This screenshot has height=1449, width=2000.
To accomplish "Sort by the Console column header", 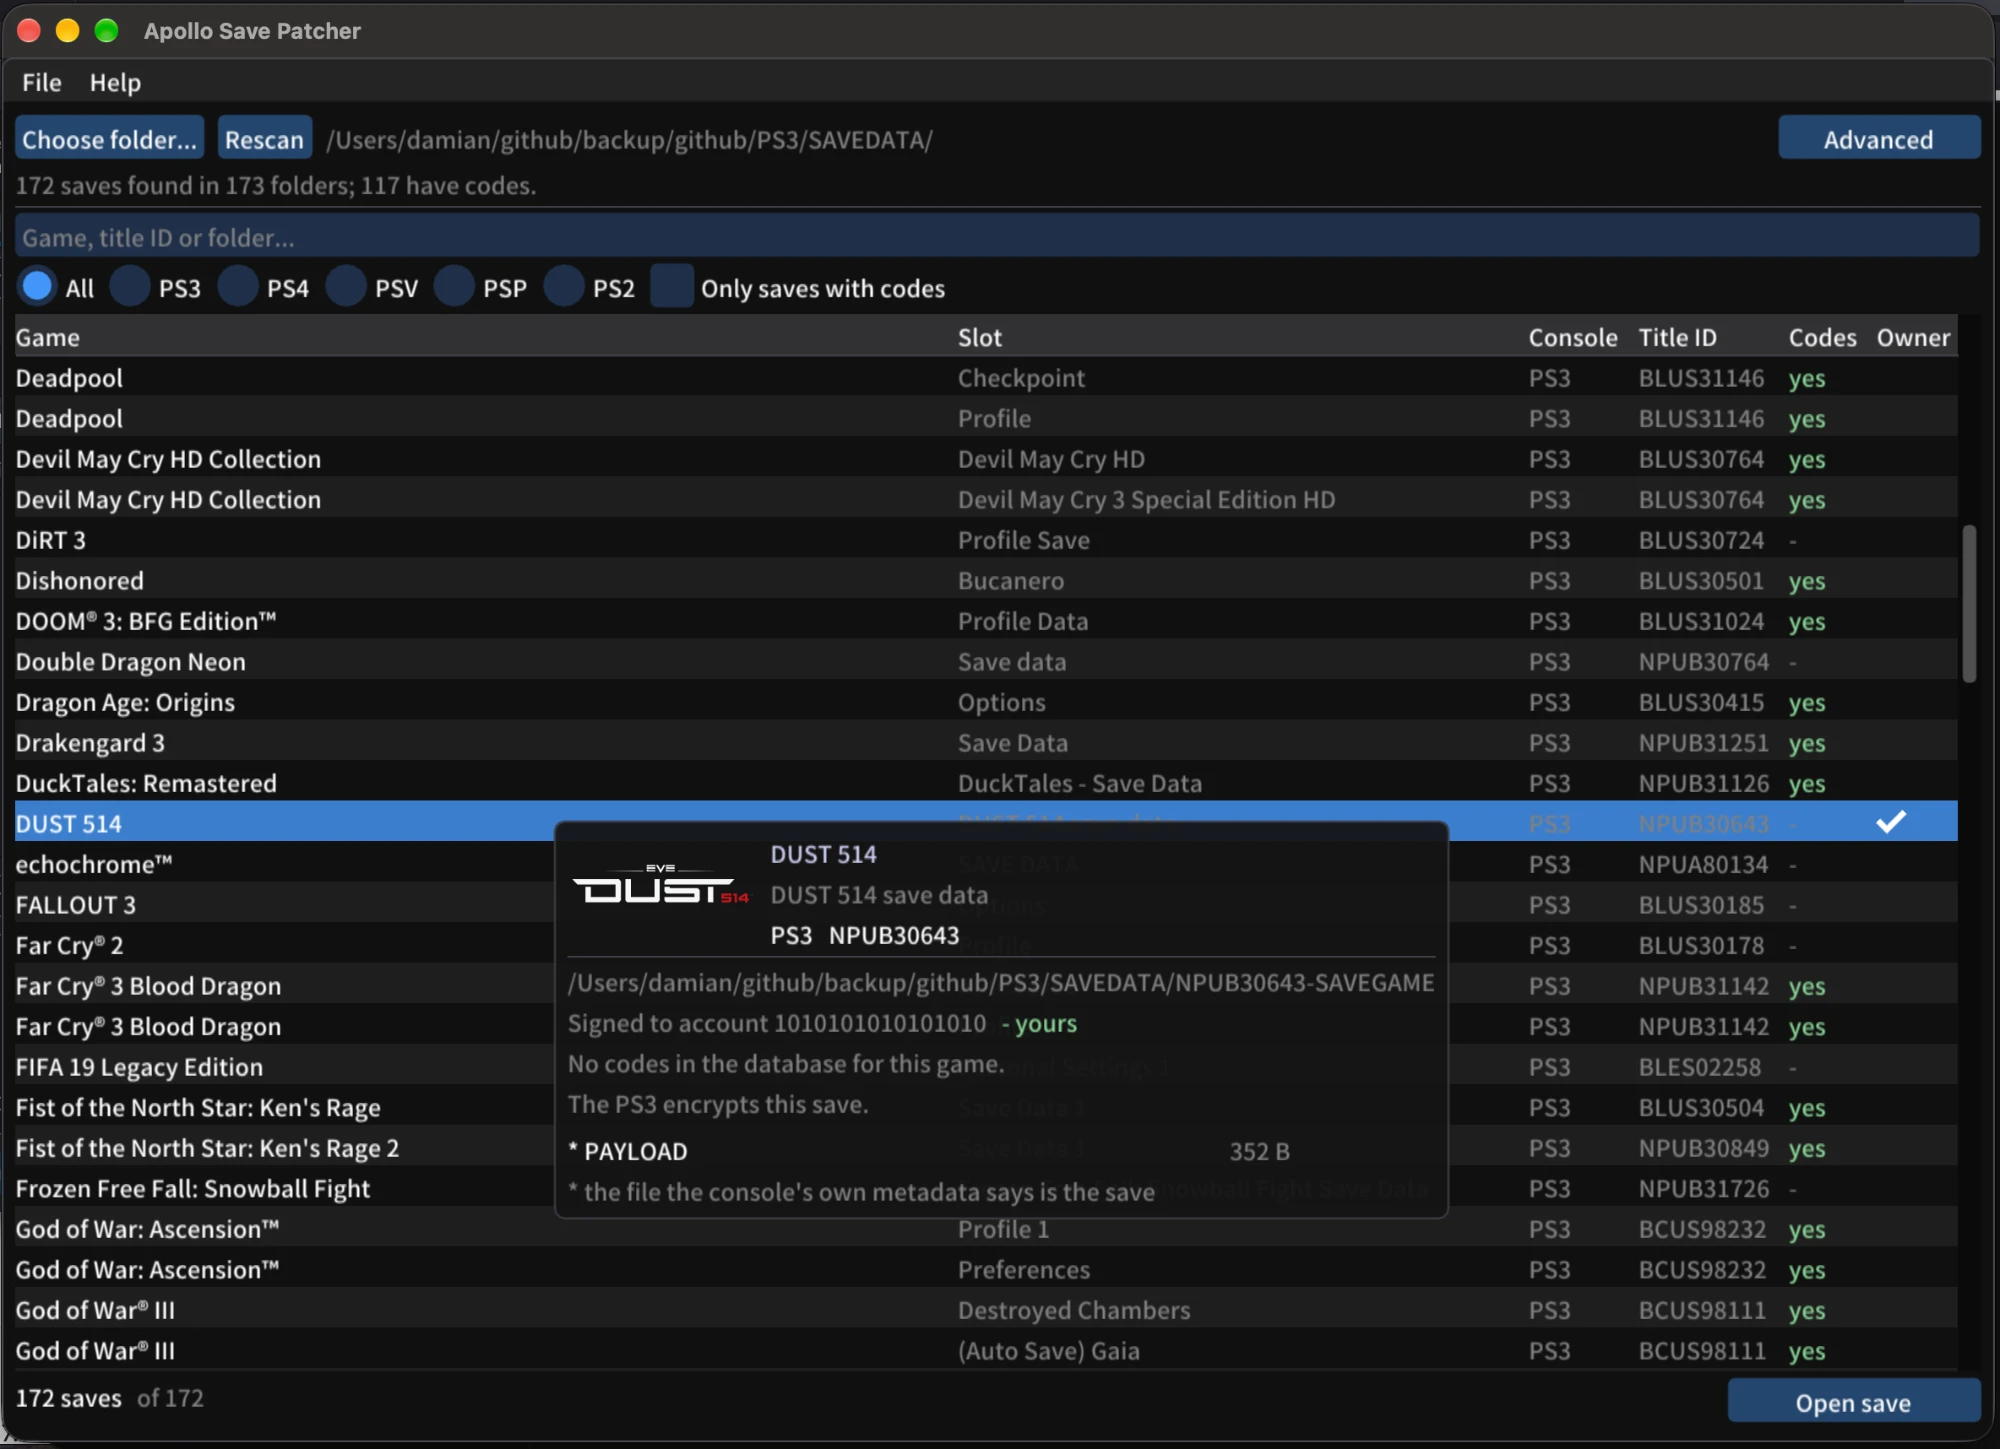I will (1572, 337).
